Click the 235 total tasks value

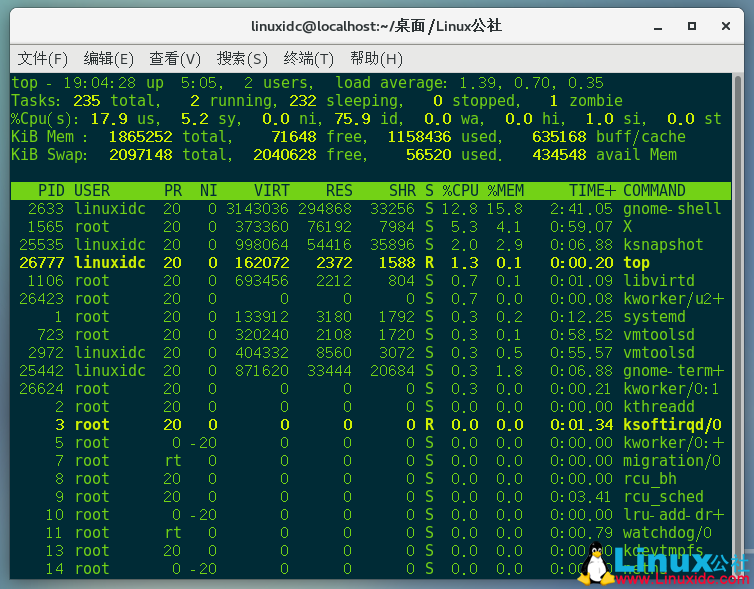pos(87,101)
